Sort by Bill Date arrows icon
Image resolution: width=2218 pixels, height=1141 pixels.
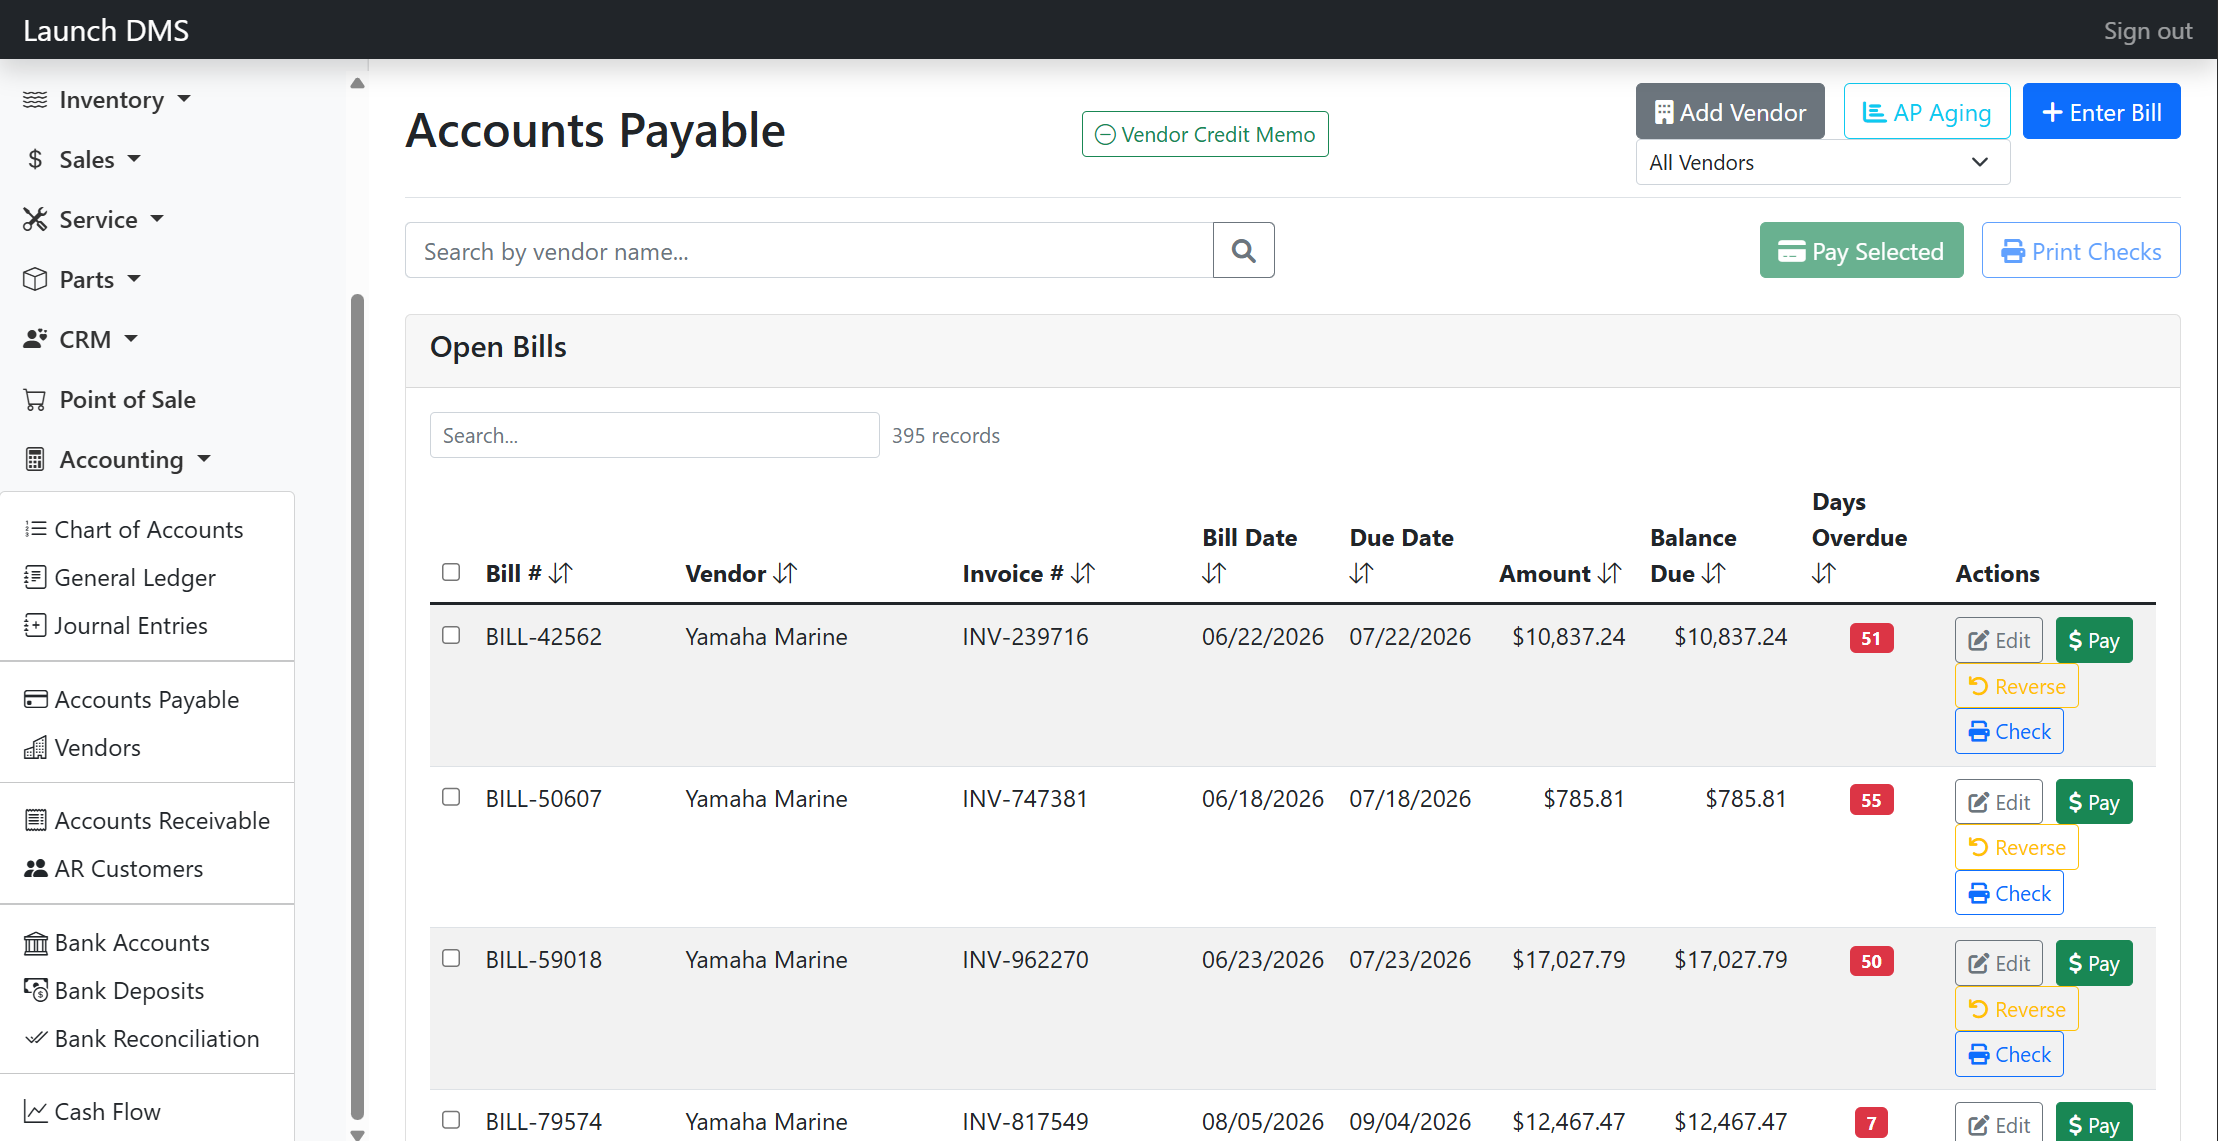point(1214,573)
